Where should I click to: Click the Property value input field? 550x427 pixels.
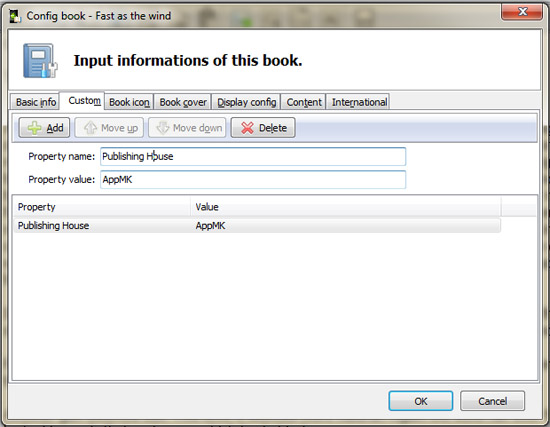coord(253,180)
